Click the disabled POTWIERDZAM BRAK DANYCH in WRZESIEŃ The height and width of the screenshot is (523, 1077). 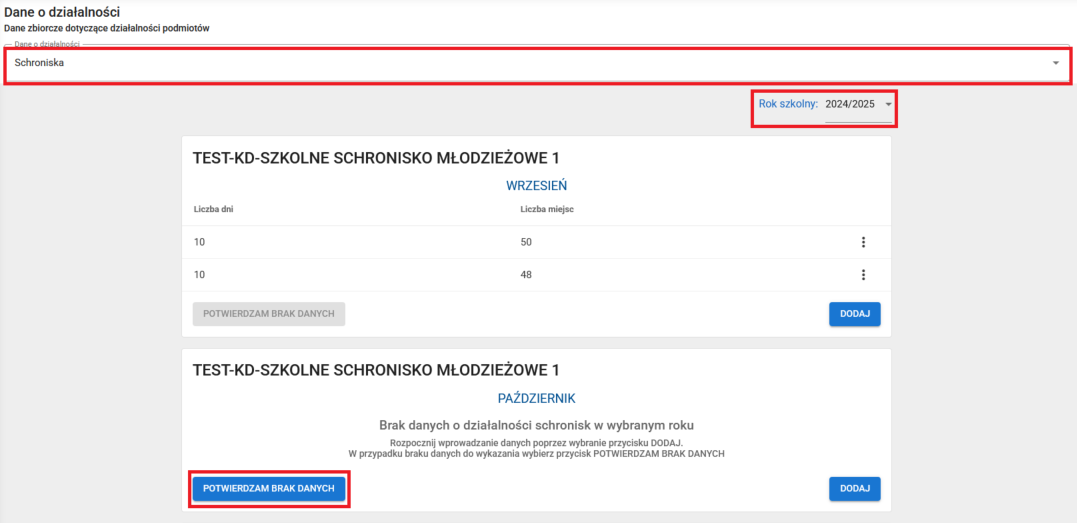(269, 313)
